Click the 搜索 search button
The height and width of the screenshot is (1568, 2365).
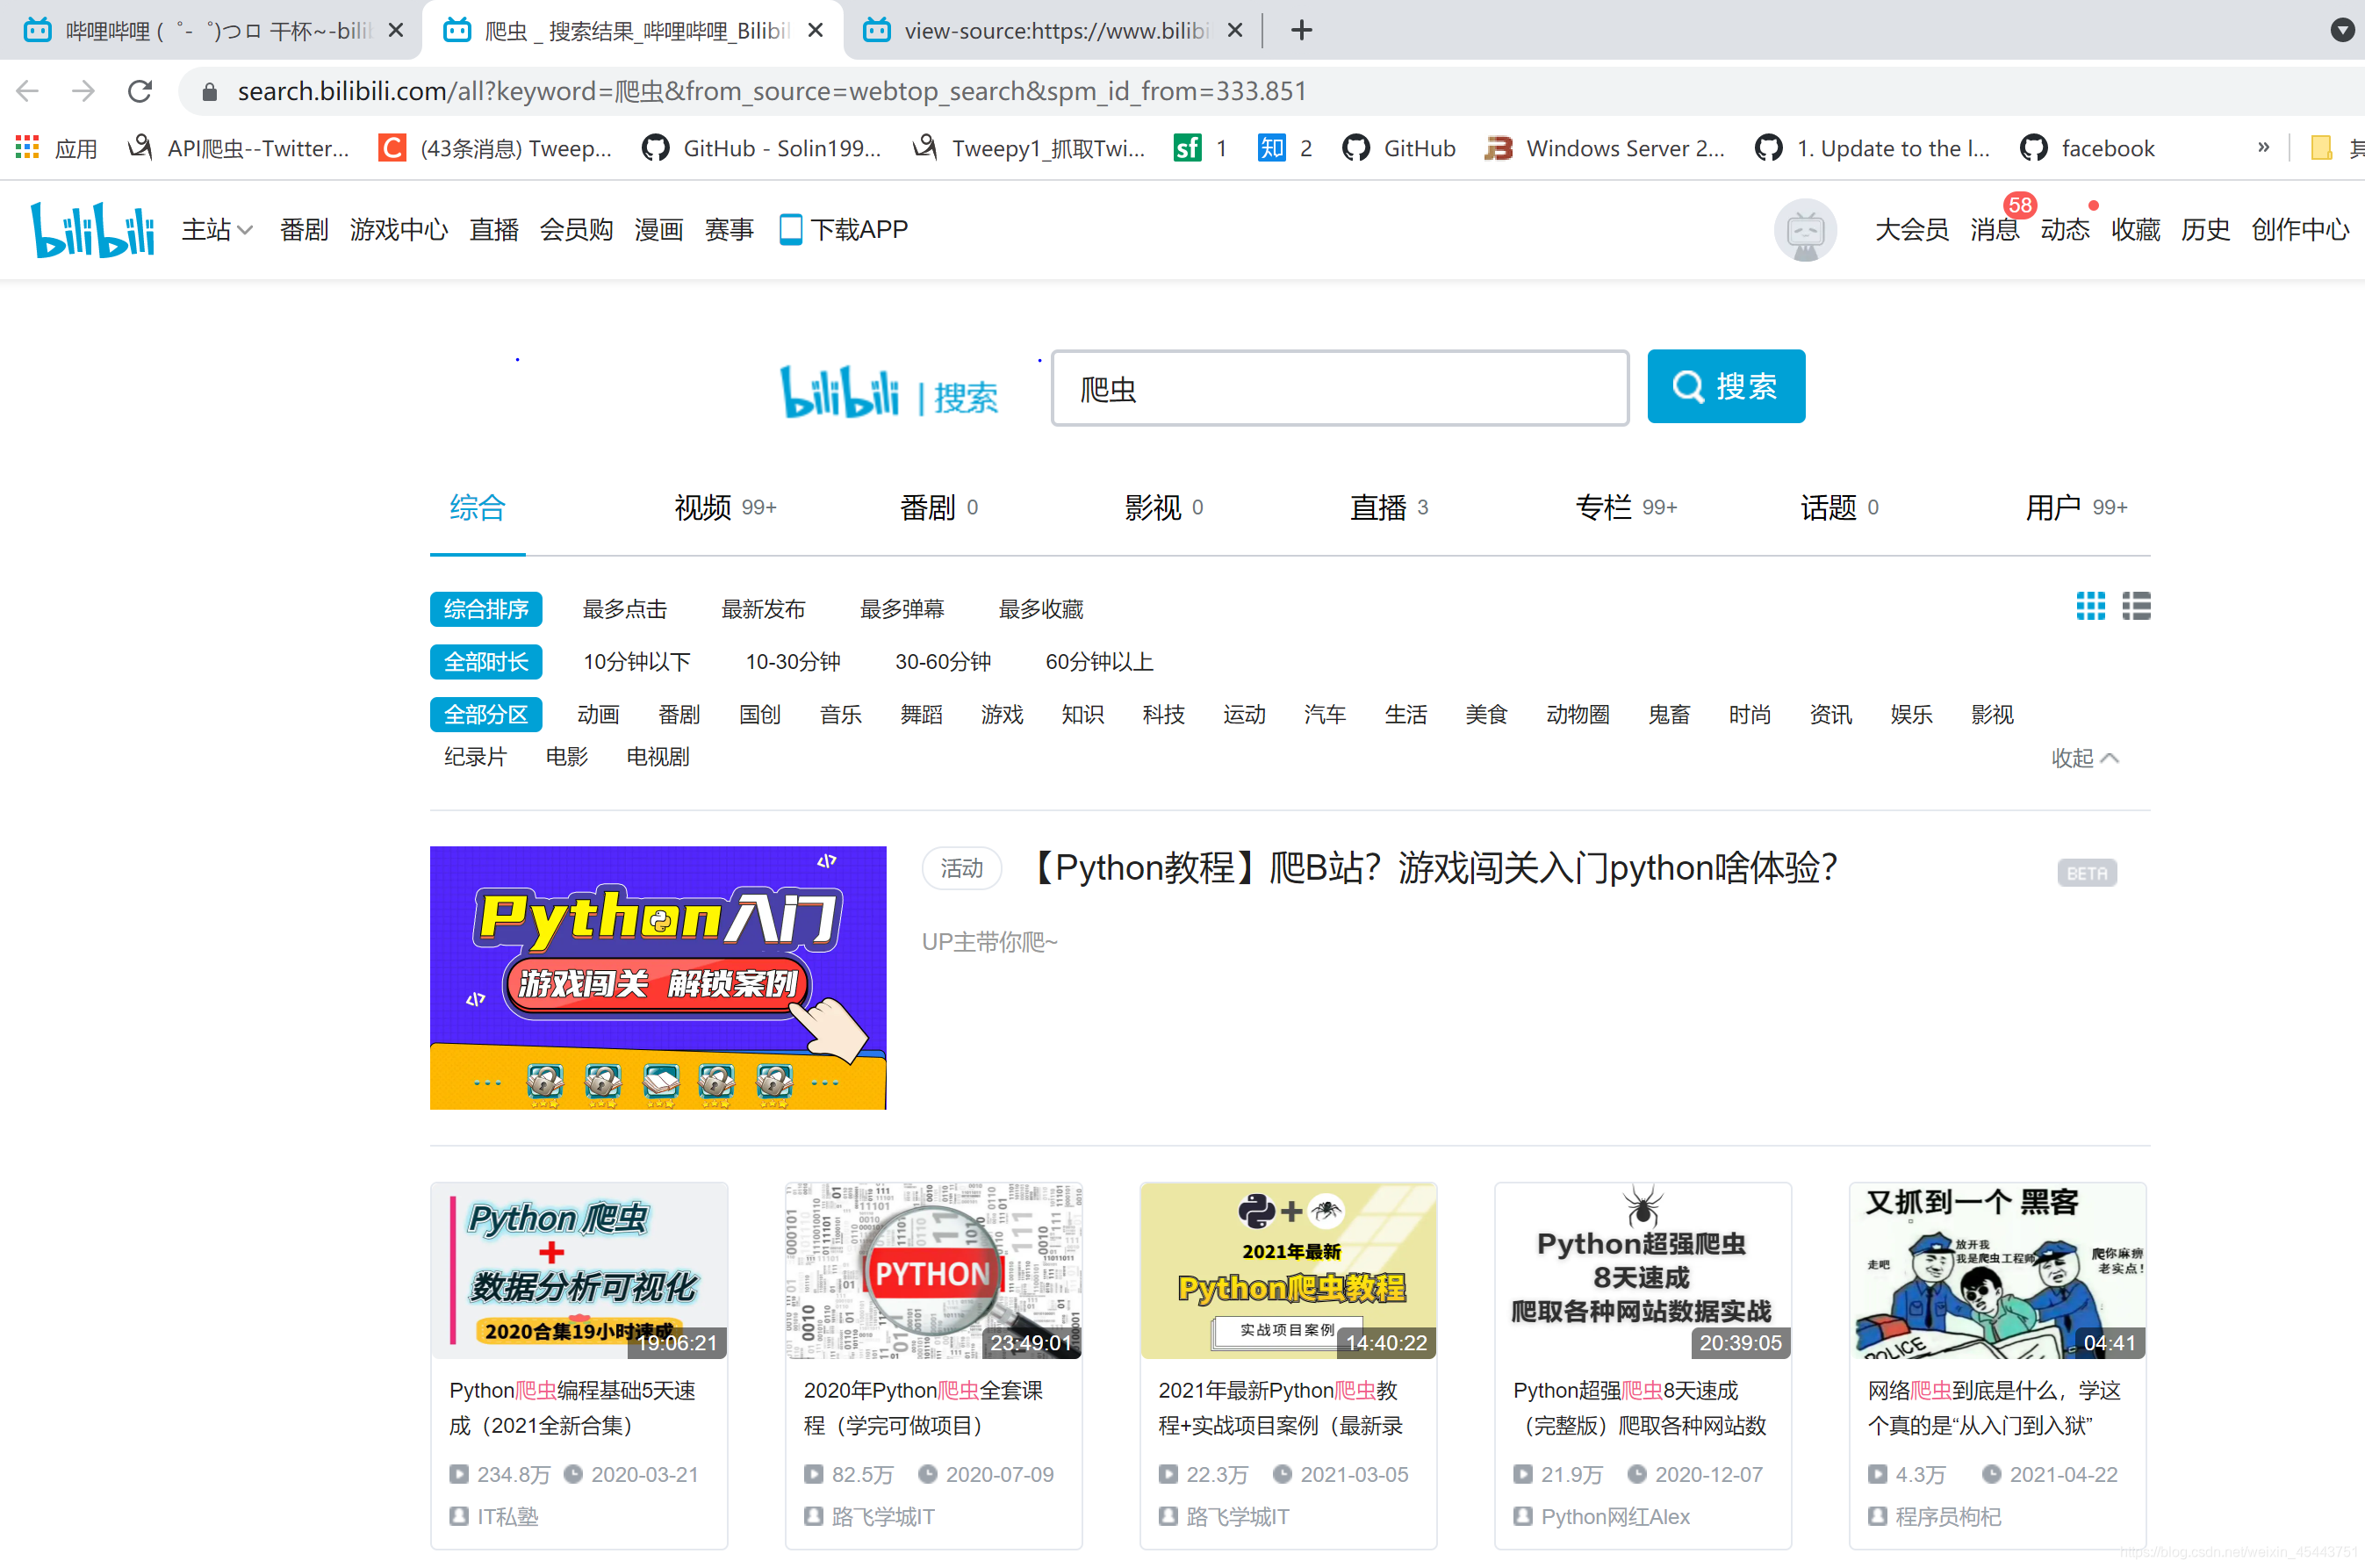click(x=1725, y=386)
